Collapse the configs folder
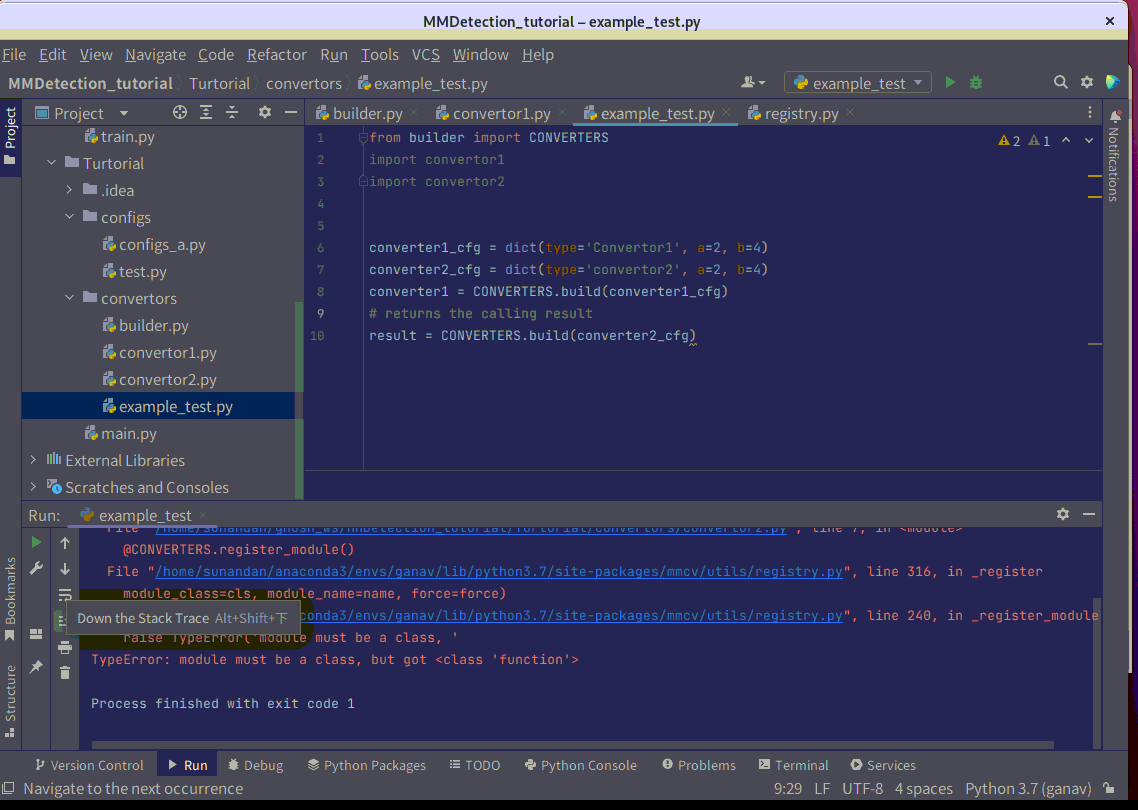The image size is (1138, 810). point(70,217)
